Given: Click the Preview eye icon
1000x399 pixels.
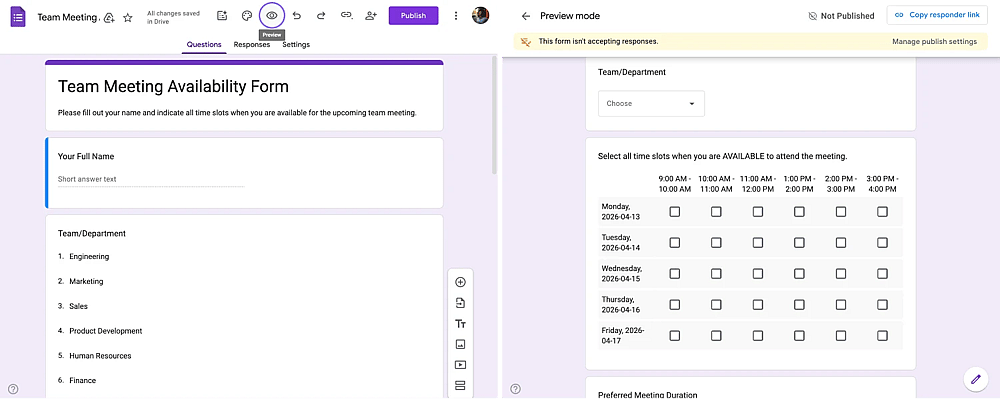Looking at the screenshot, I should pos(272,15).
